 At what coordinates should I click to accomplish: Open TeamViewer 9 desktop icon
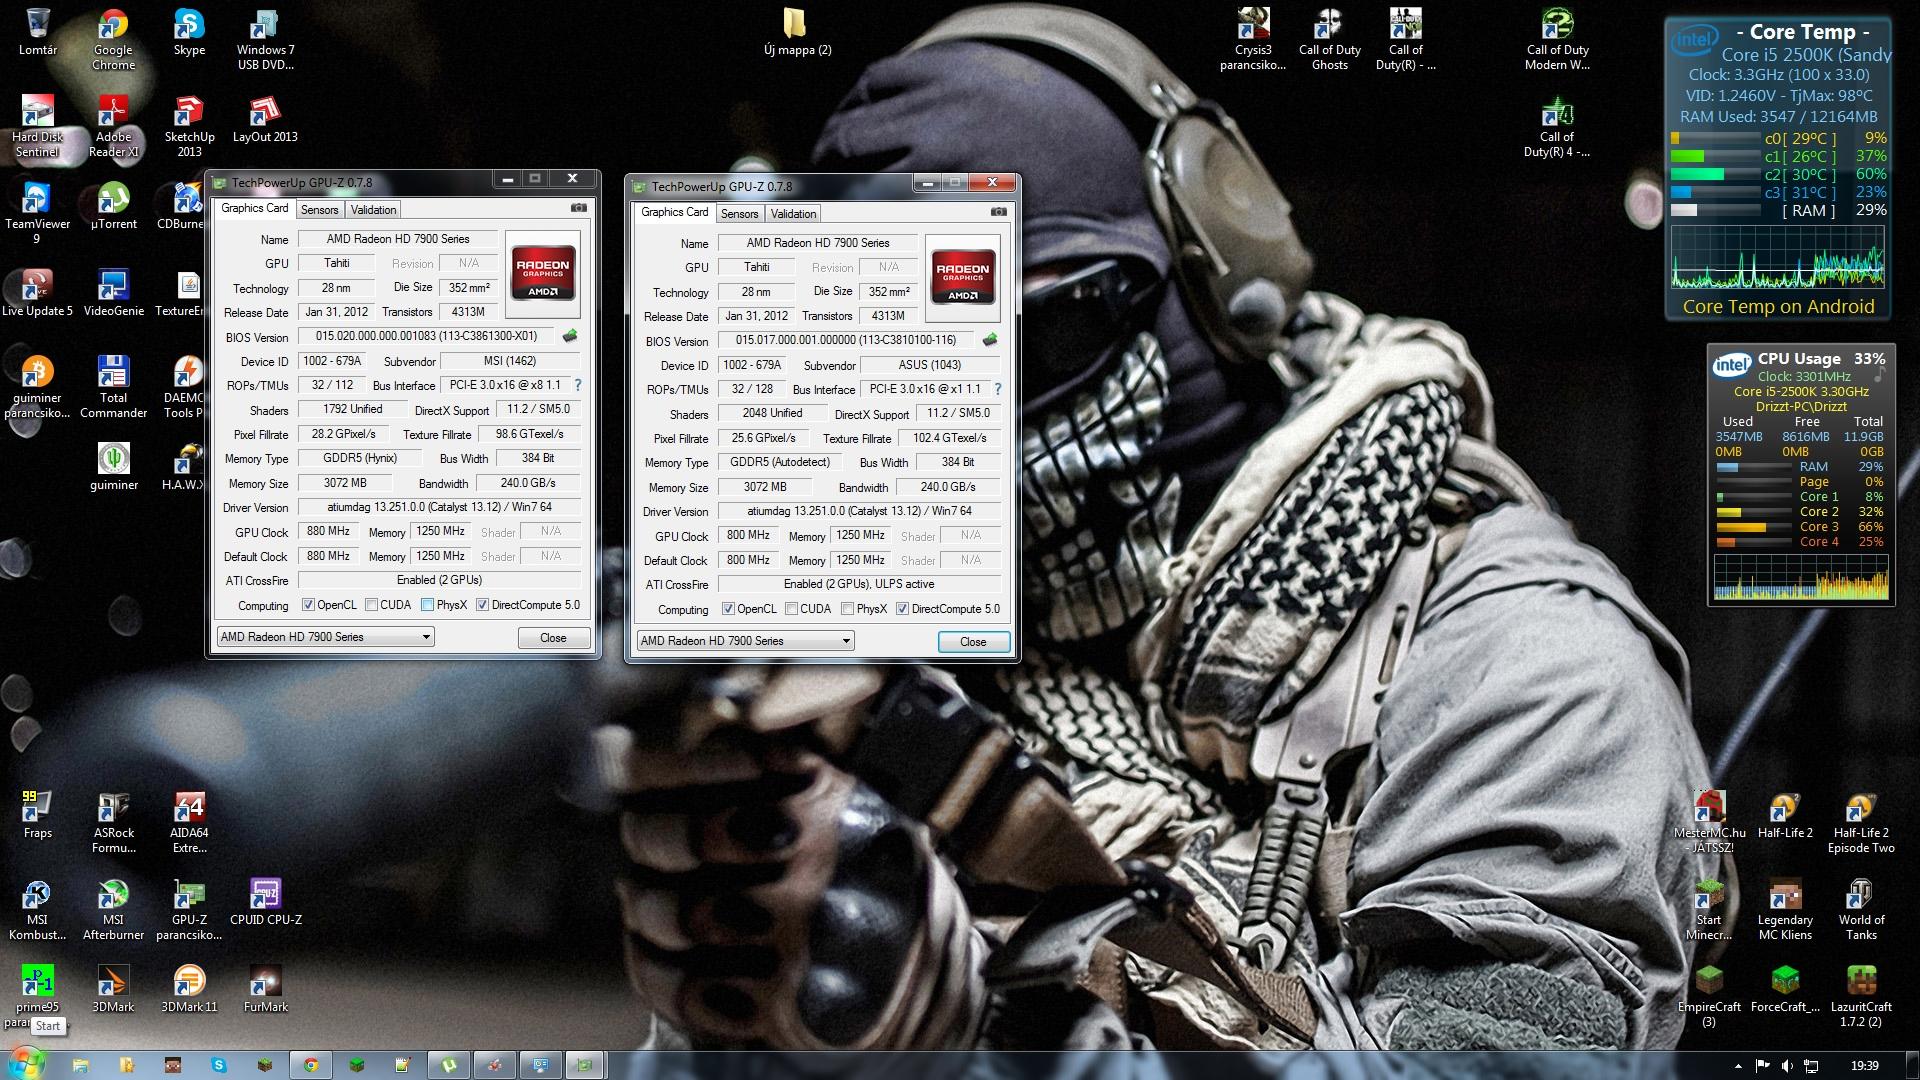[x=37, y=214]
